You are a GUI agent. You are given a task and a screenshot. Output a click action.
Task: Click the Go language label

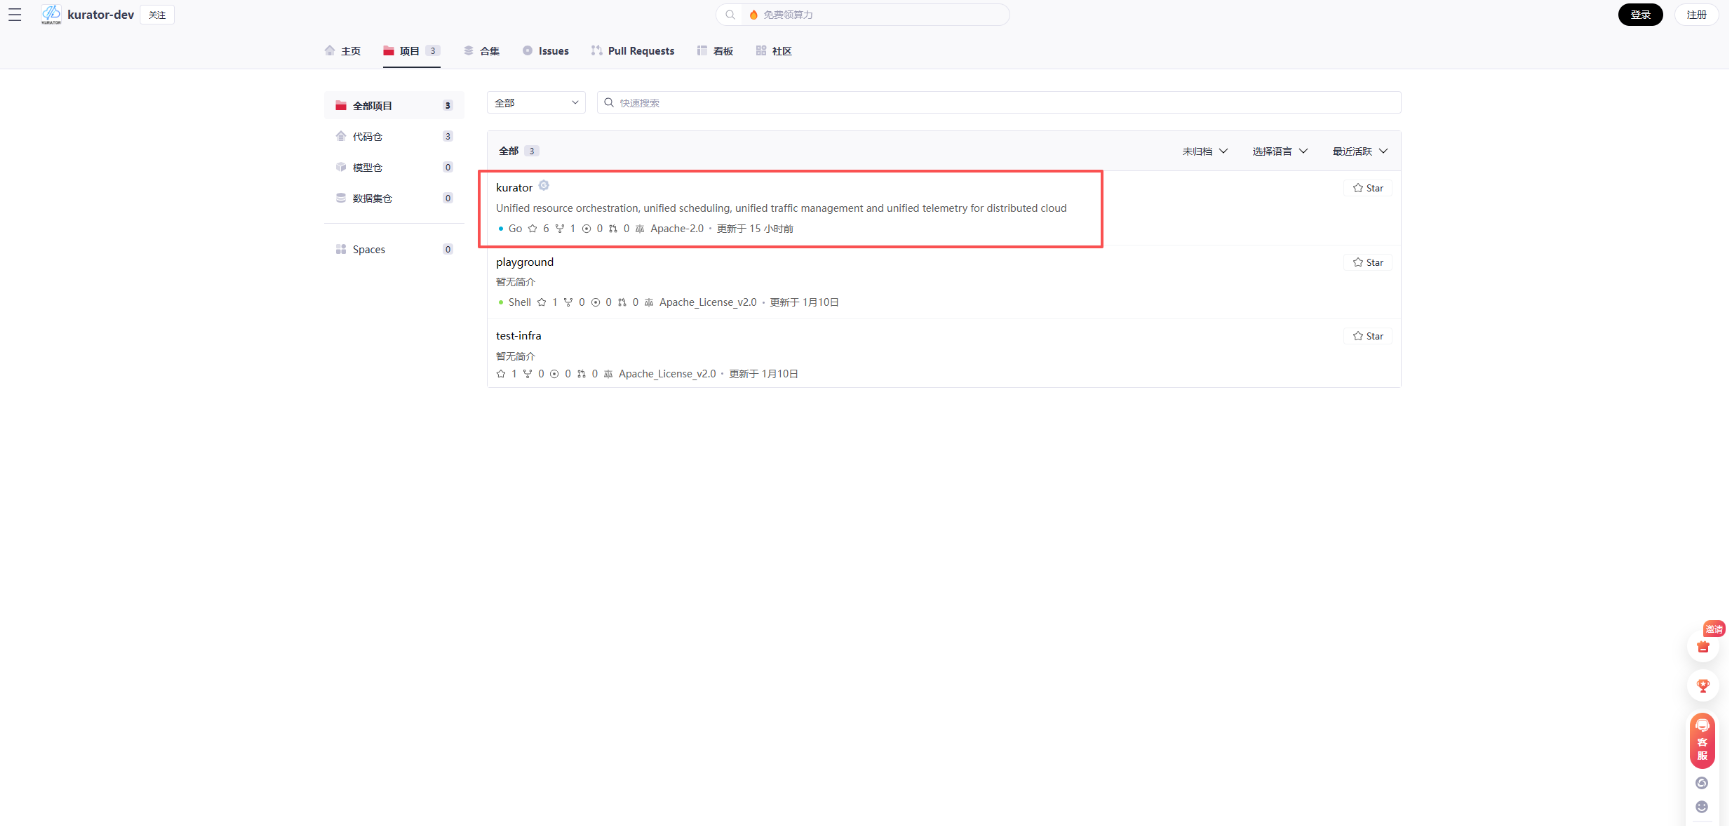click(515, 229)
